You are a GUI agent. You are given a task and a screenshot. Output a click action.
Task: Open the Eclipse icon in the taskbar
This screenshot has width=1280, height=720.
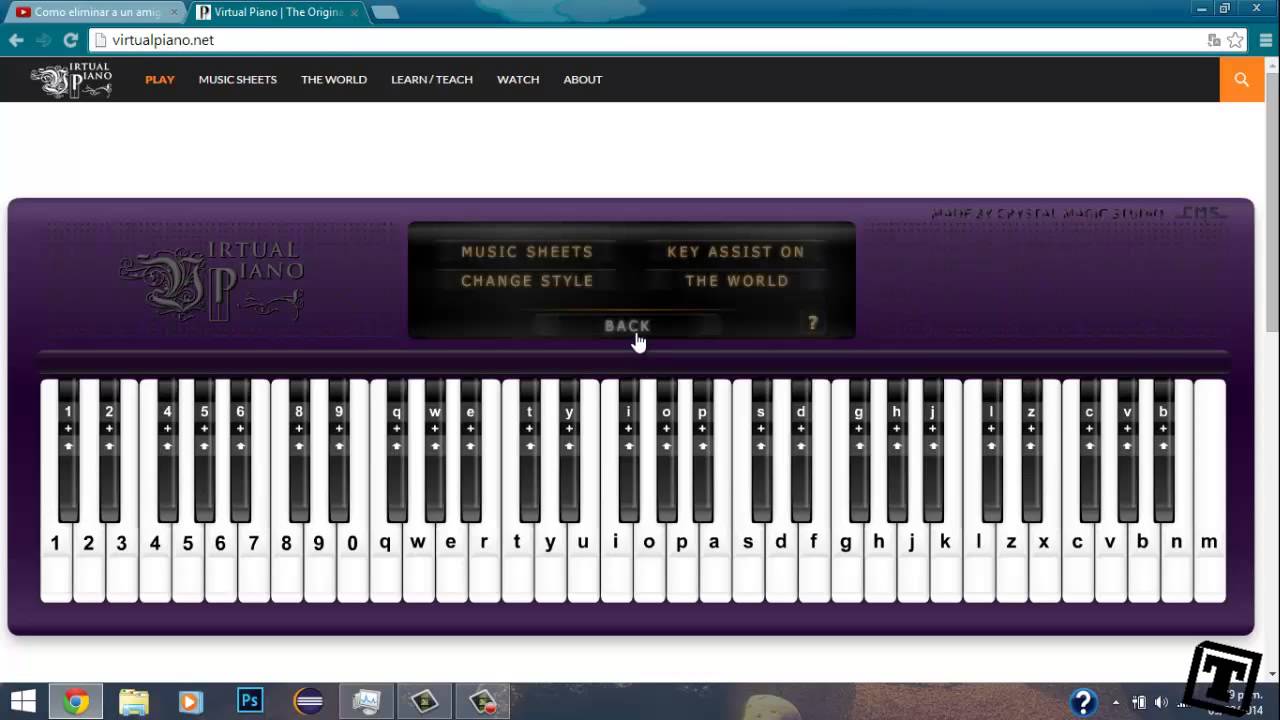[x=308, y=701]
